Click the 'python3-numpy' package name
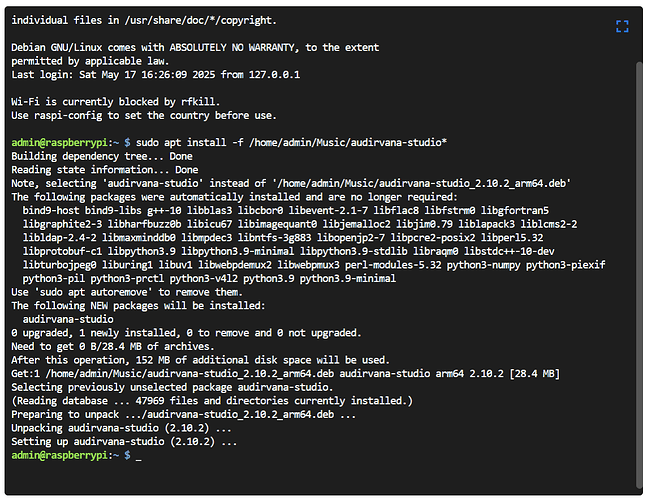This screenshot has width=647, height=500. (x=484, y=265)
